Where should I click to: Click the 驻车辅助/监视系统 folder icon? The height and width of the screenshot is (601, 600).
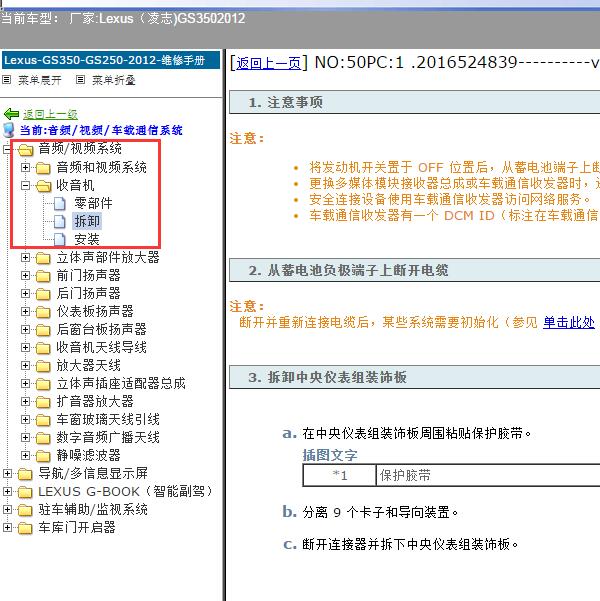[25, 510]
